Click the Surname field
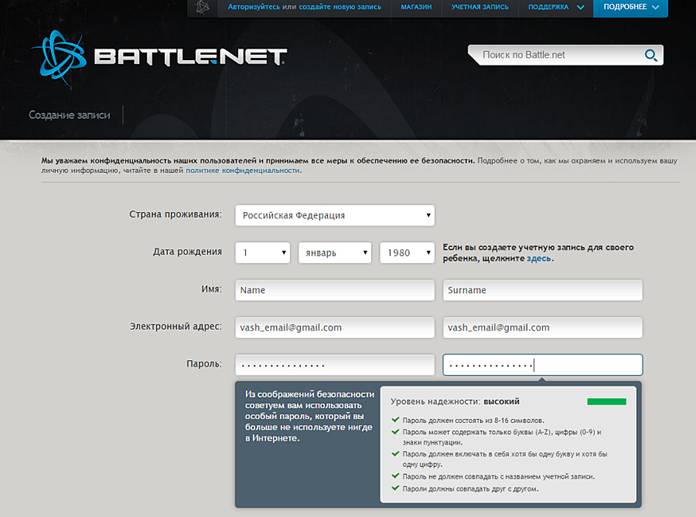Screen dimensions: 696x517 pos(542,290)
